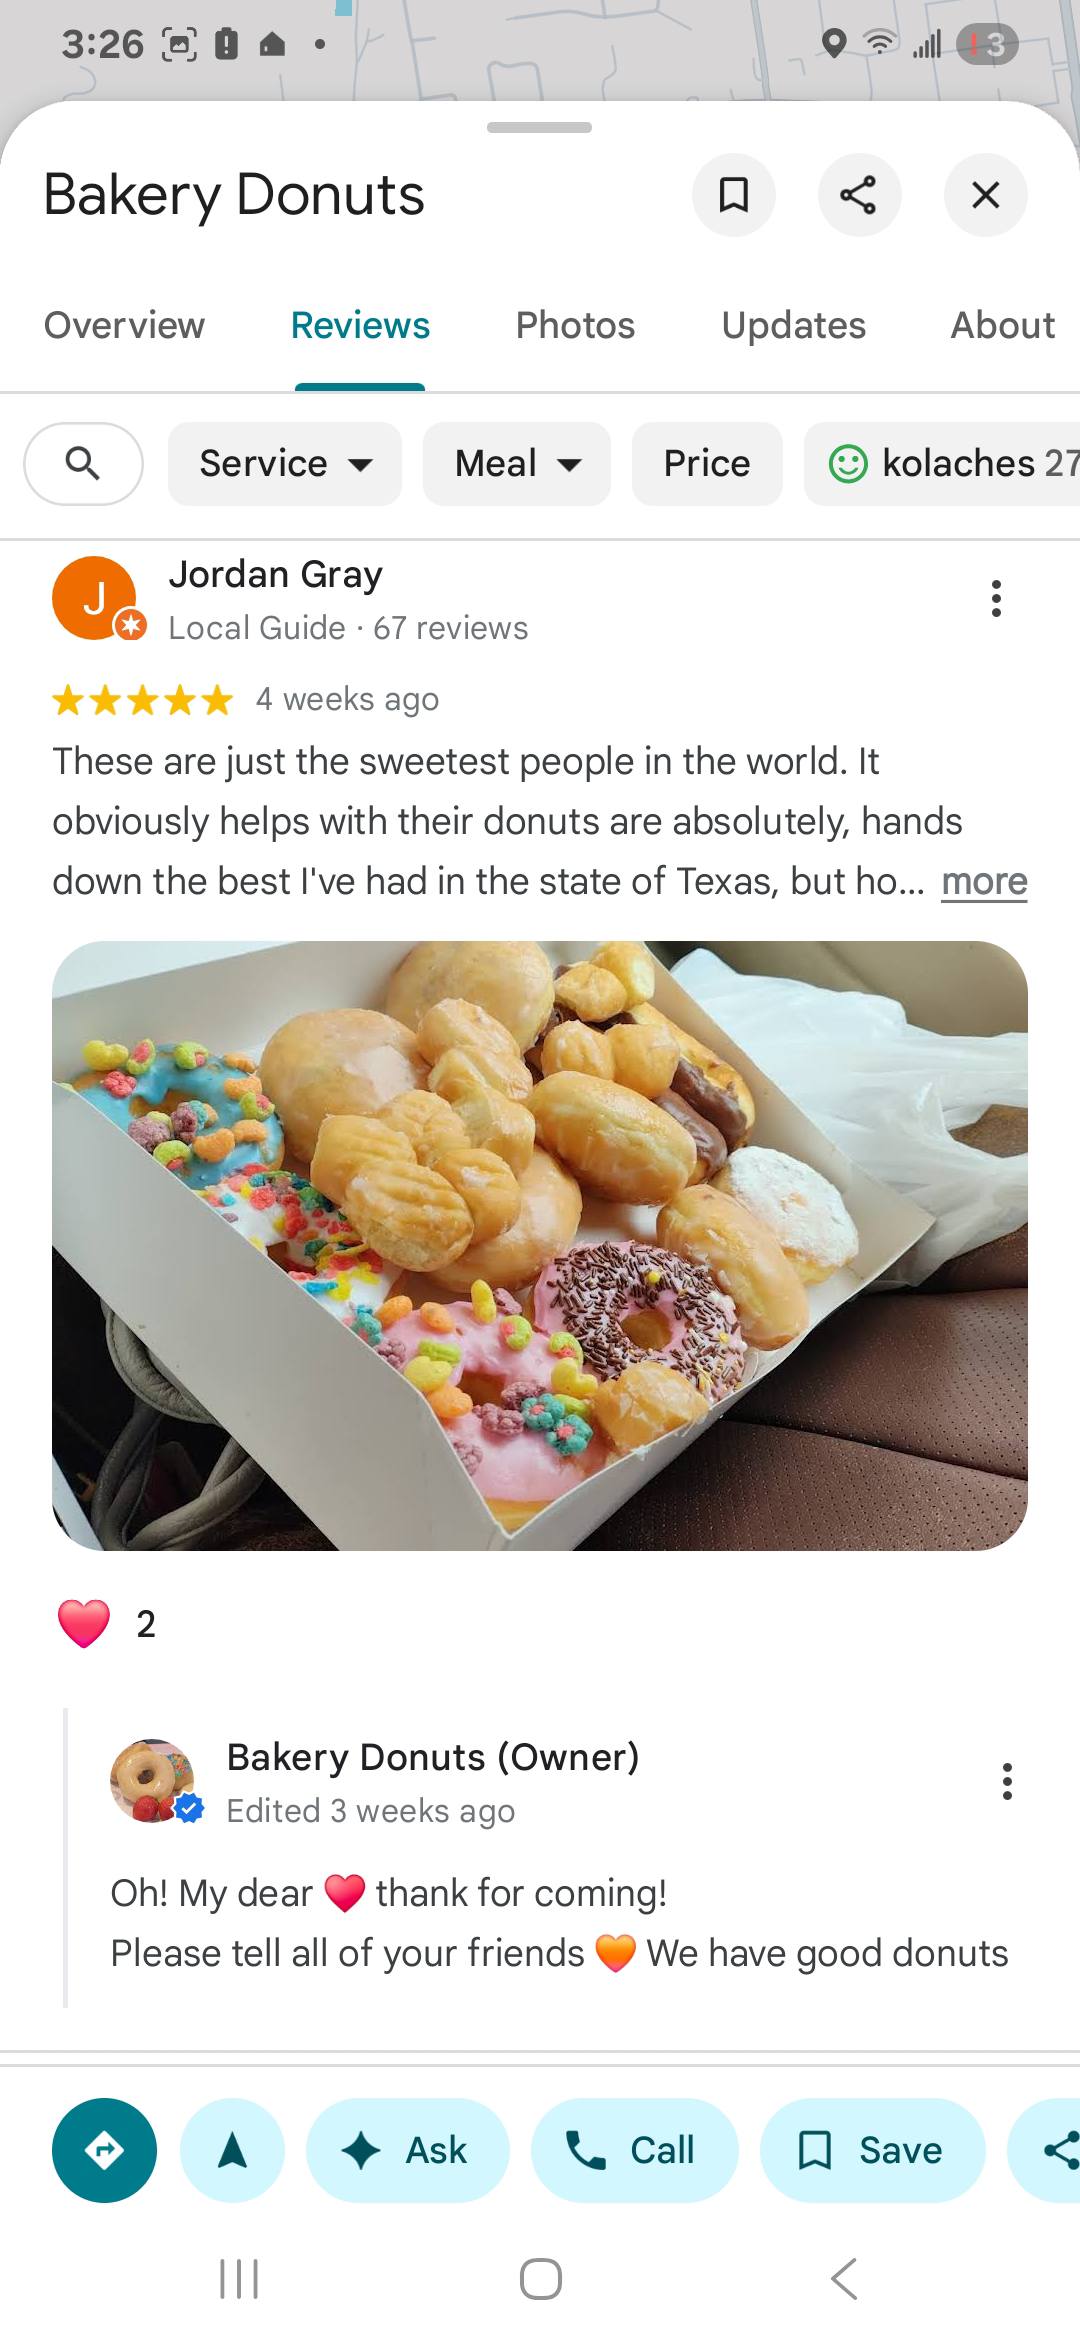
Task: Tap the Ask button
Action: (x=408, y=2150)
